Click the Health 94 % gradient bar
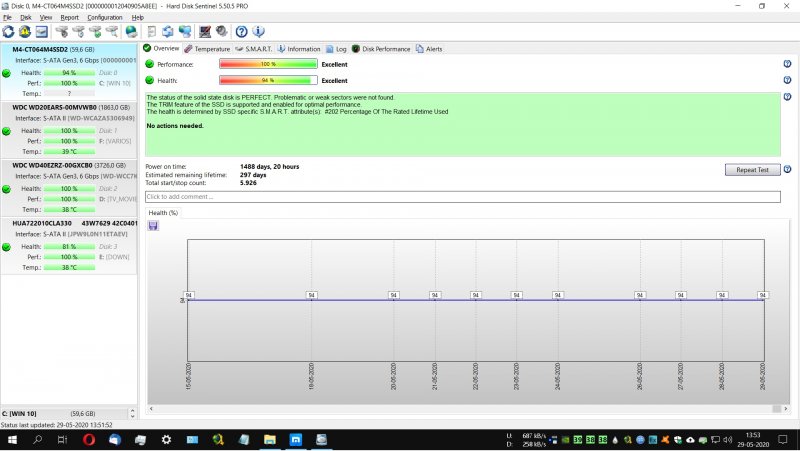800x451 pixels. (x=268, y=80)
